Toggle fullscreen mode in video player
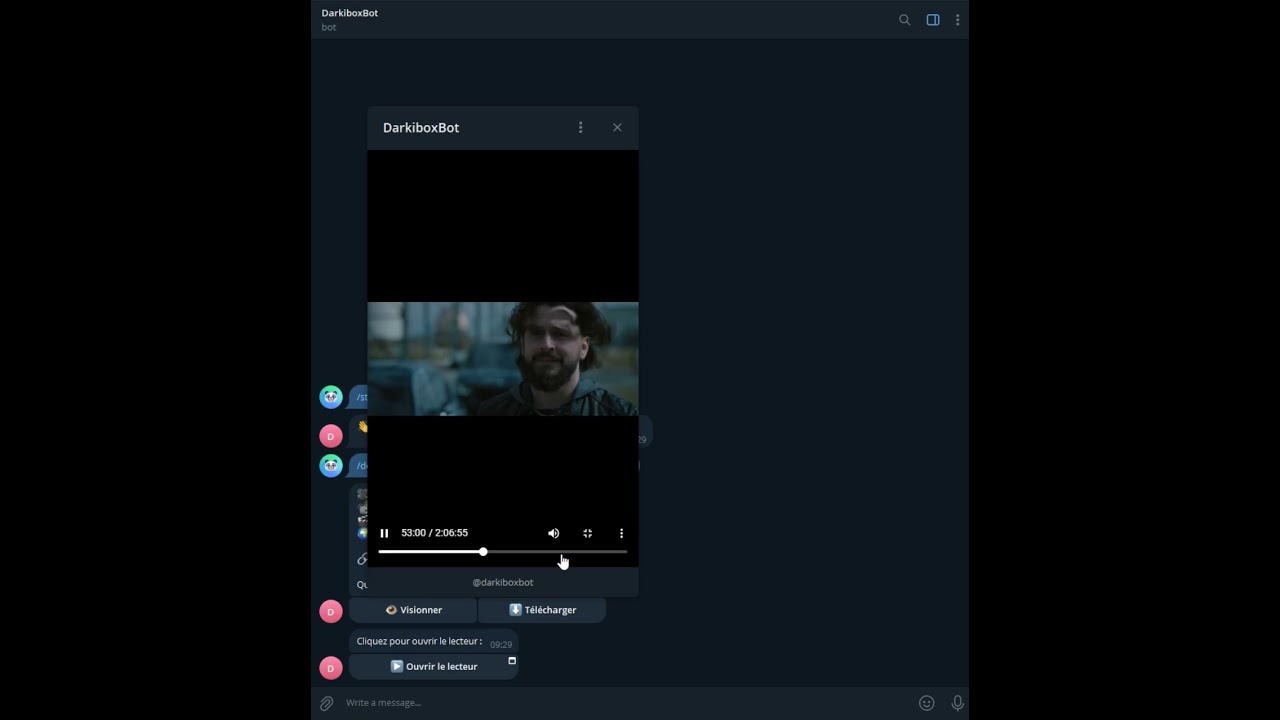Viewport: 1280px width, 720px height. click(x=587, y=533)
